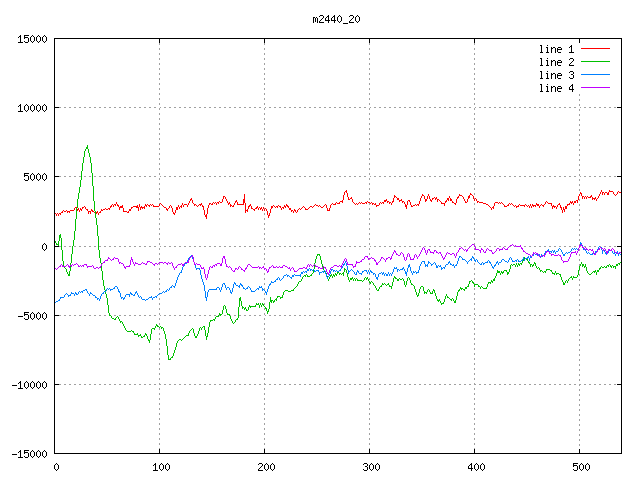
Task: Click the blue line 3 legend sample
Action: (596, 75)
